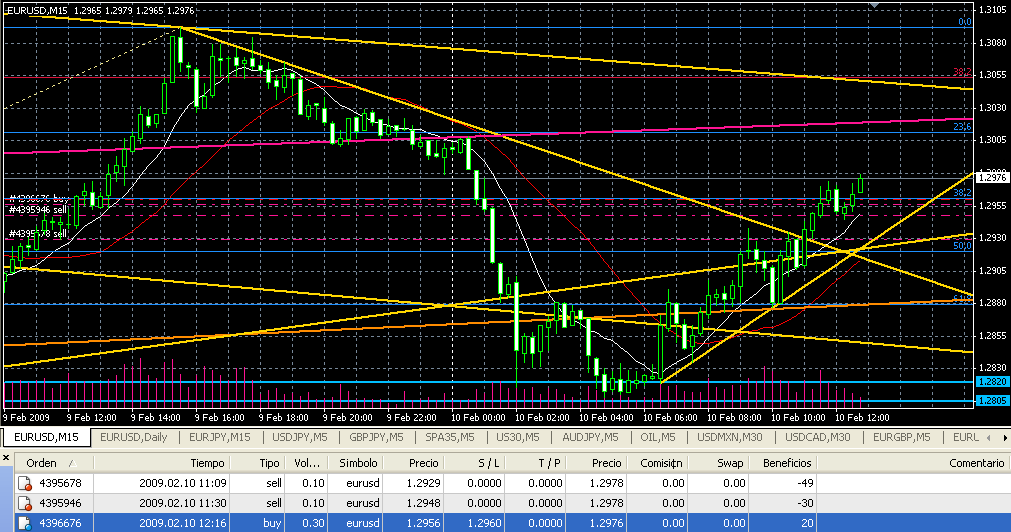Click the 1.2976 current price tag
The image size is (1011, 532).
pyautogui.click(x=992, y=177)
